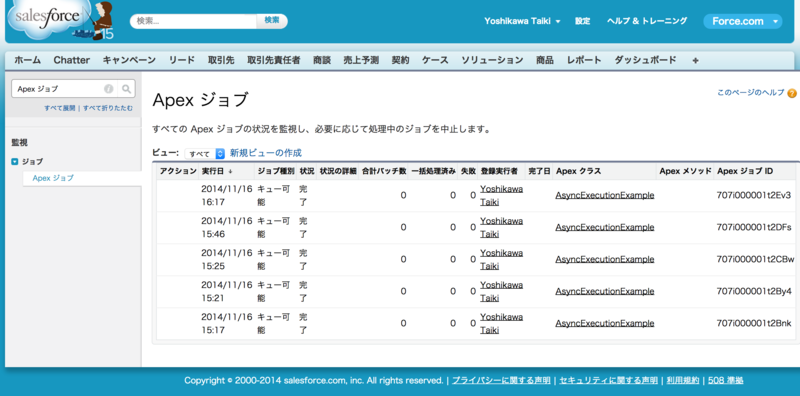800x396 pixels.
Task: Open AsyncExecutionExample for job 707i000001t2CBw
Action: click(605, 259)
